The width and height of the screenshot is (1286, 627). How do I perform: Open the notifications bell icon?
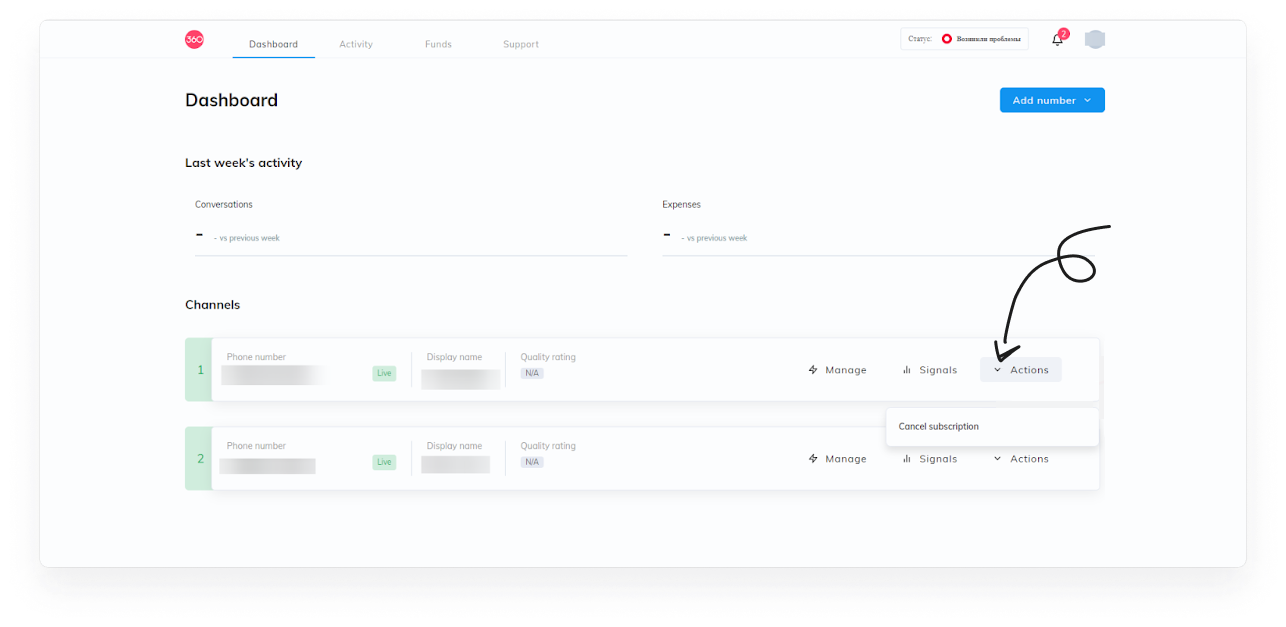(x=1057, y=40)
